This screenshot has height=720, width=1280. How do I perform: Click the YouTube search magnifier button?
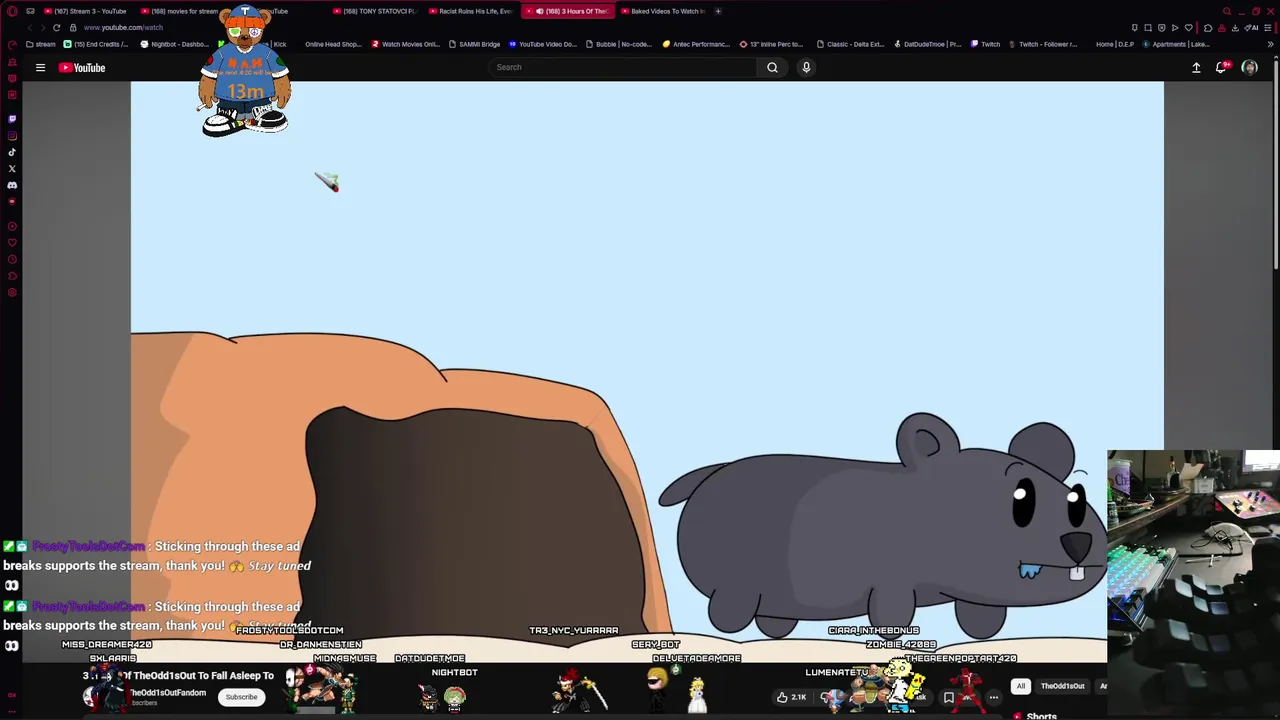pos(772,67)
